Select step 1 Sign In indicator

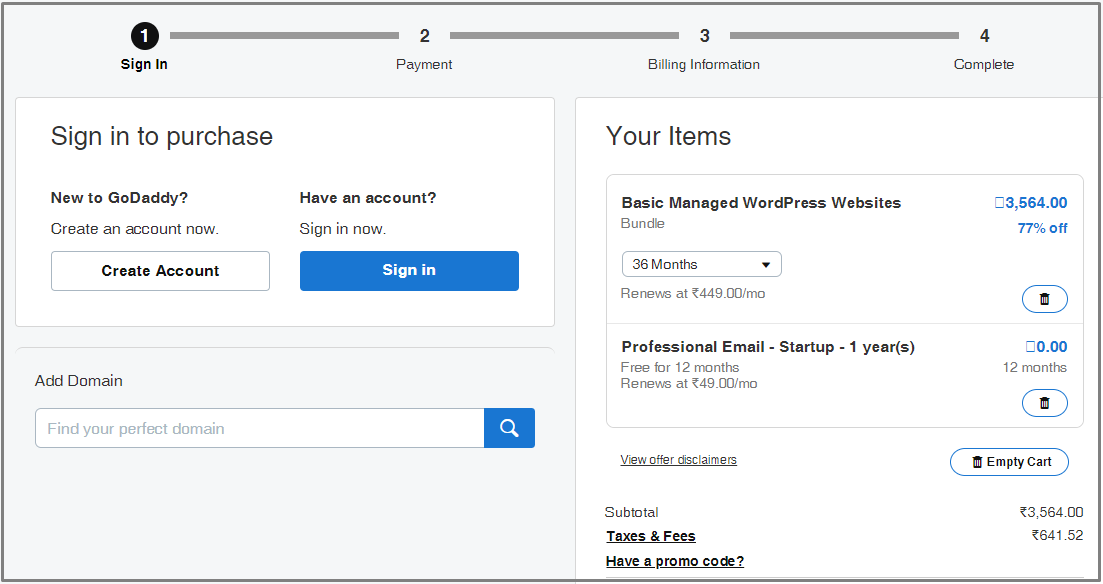144,46
